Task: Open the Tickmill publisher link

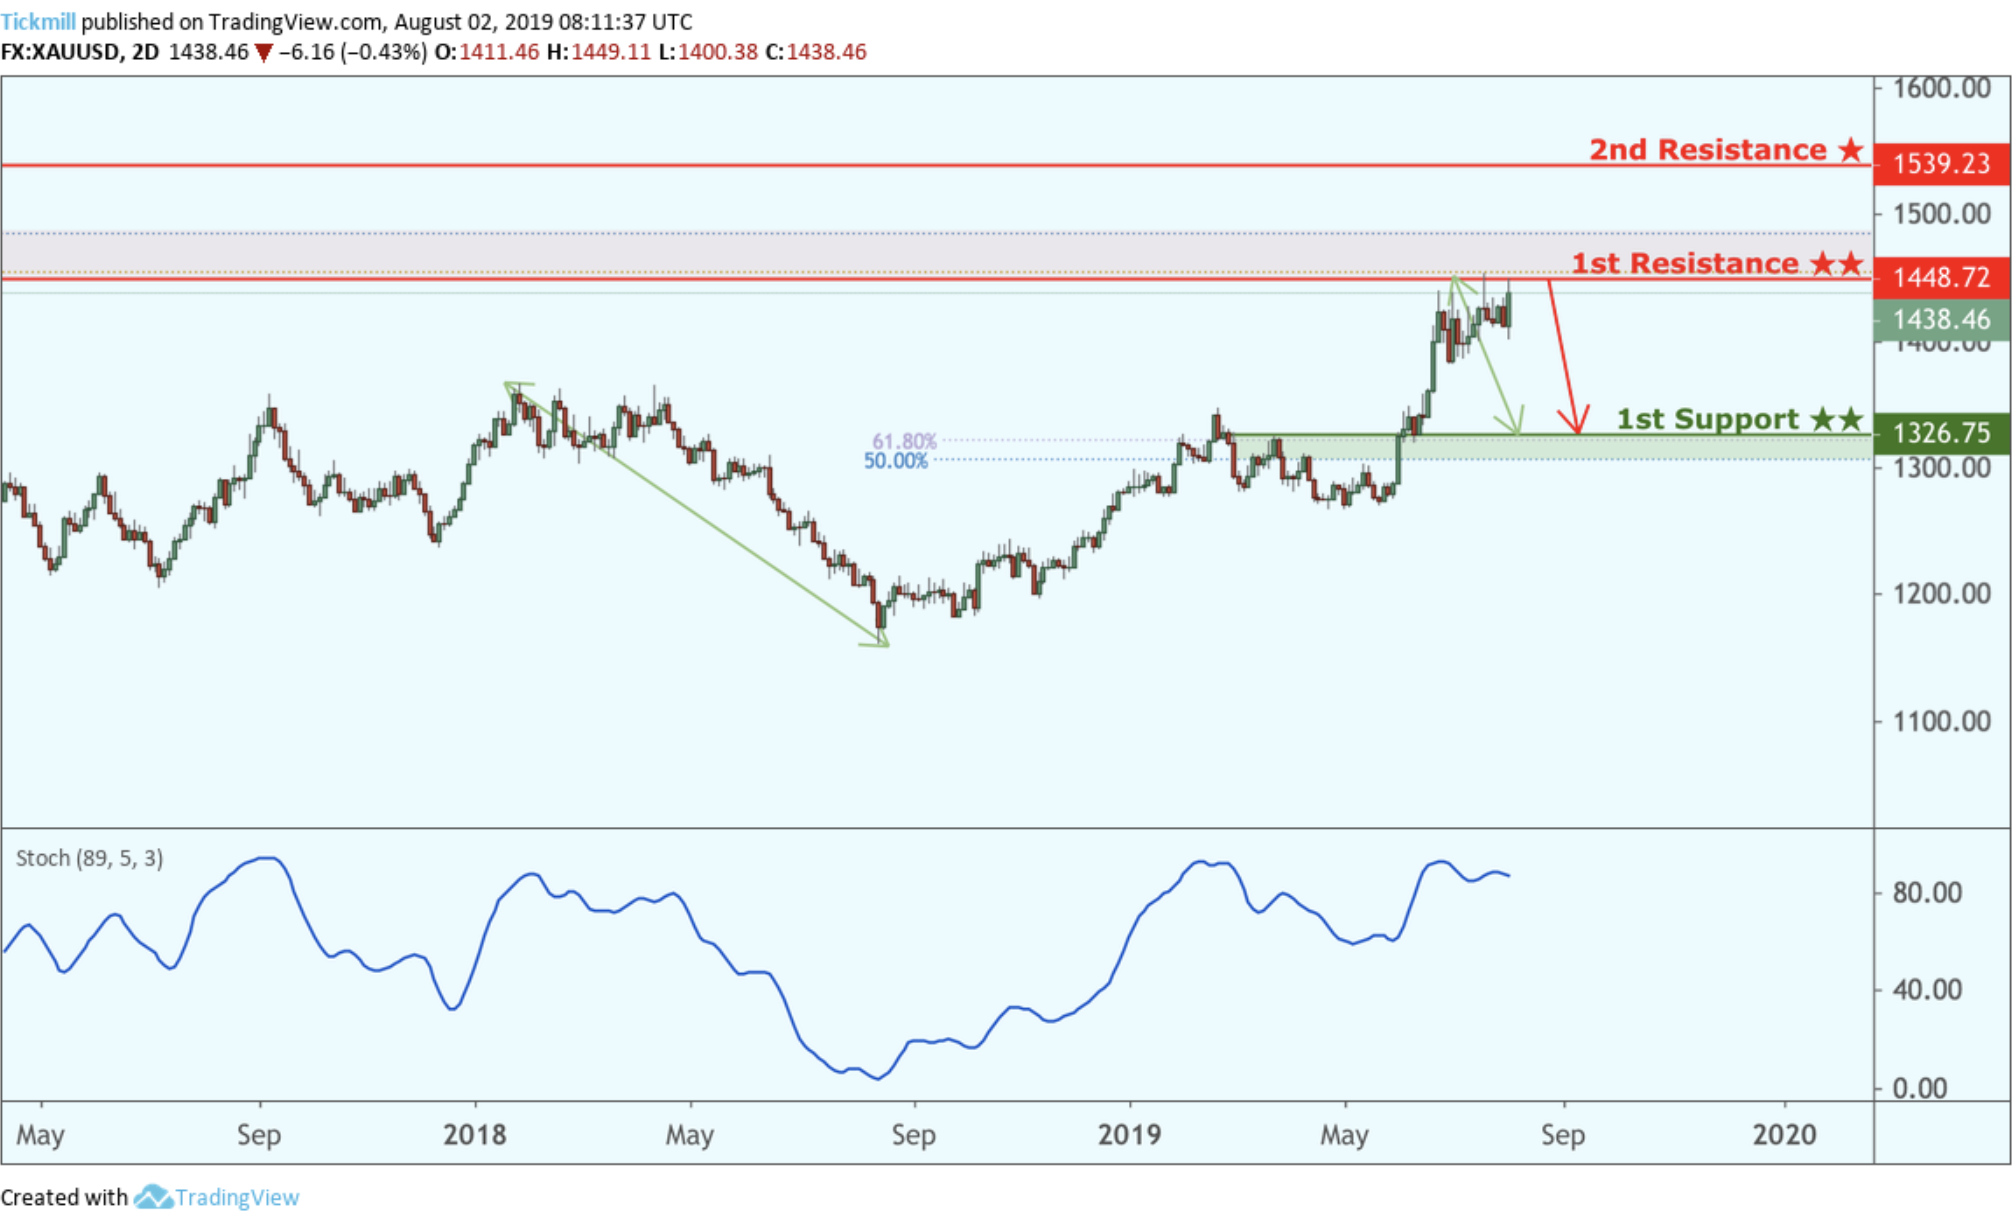Action: pos(38,21)
